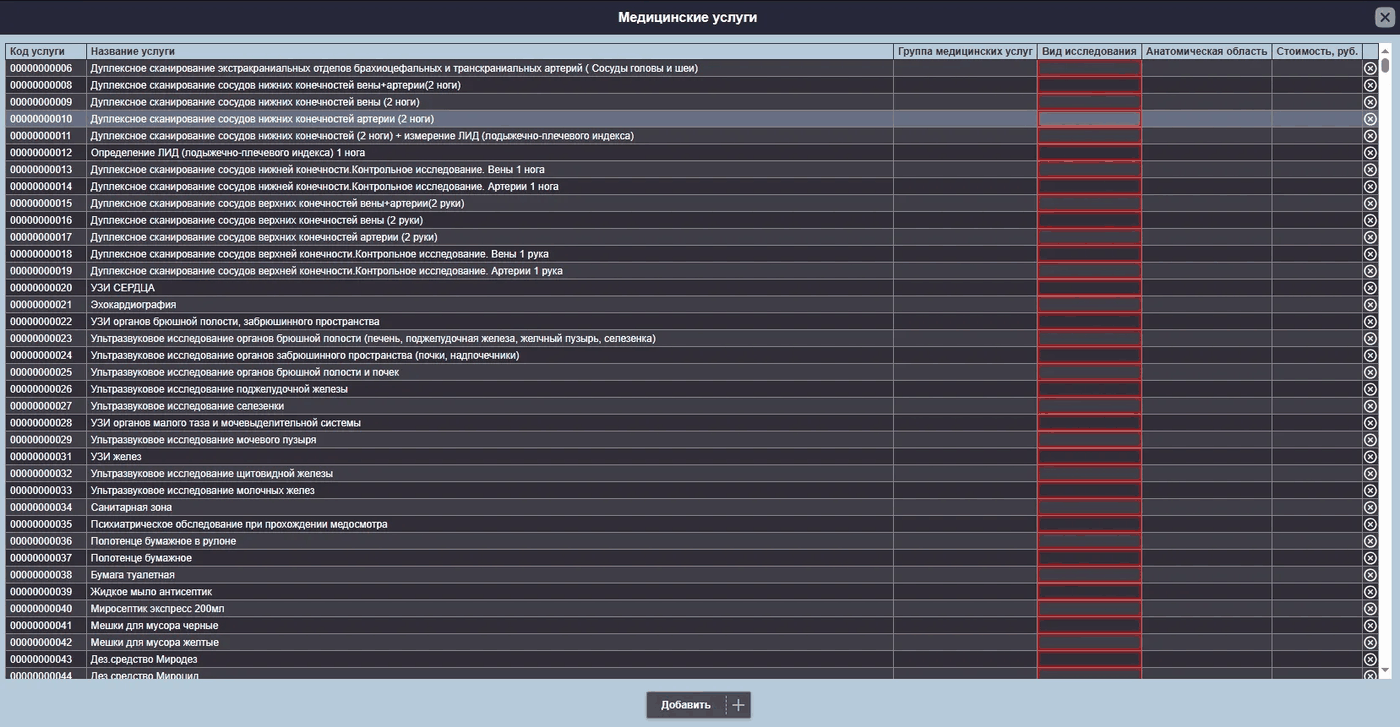The width and height of the screenshot is (1400, 727).
Task: Delete service row 00000000006
Action: click(1370, 68)
